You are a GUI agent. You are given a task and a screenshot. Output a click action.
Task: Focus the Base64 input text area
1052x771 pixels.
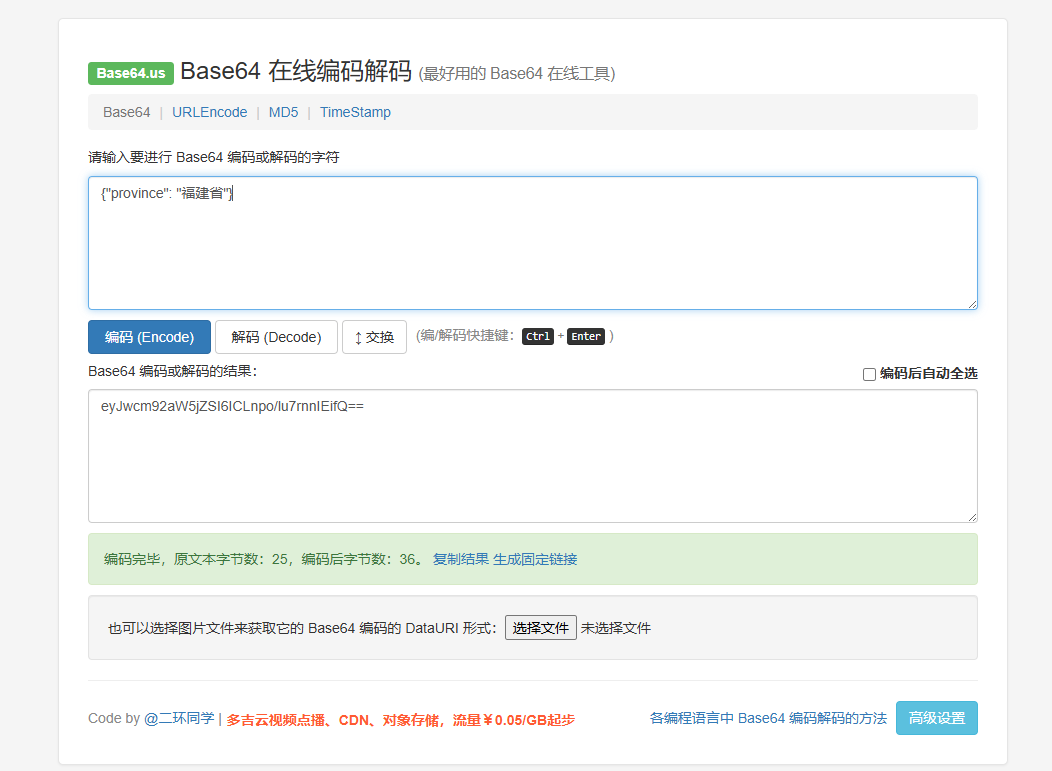point(533,243)
